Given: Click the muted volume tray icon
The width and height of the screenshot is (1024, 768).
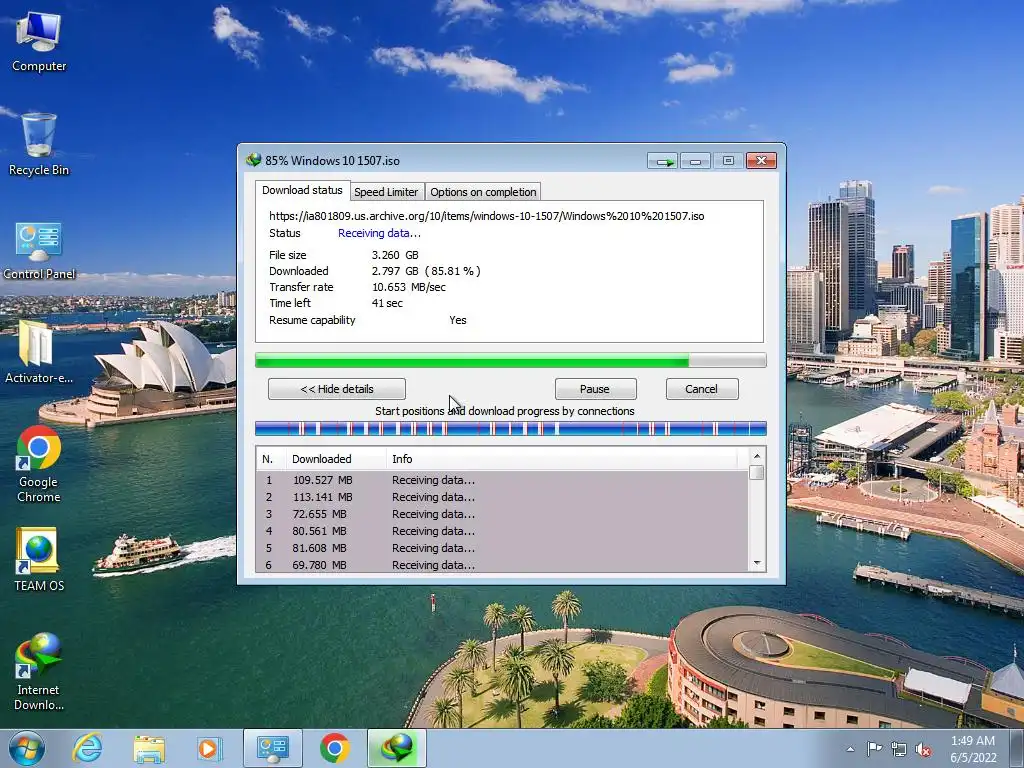Looking at the screenshot, I should [923, 750].
